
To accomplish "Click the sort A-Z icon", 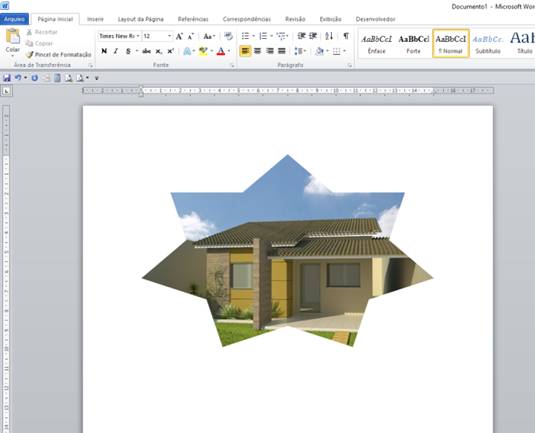I will pyautogui.click(x=329, y=36).
